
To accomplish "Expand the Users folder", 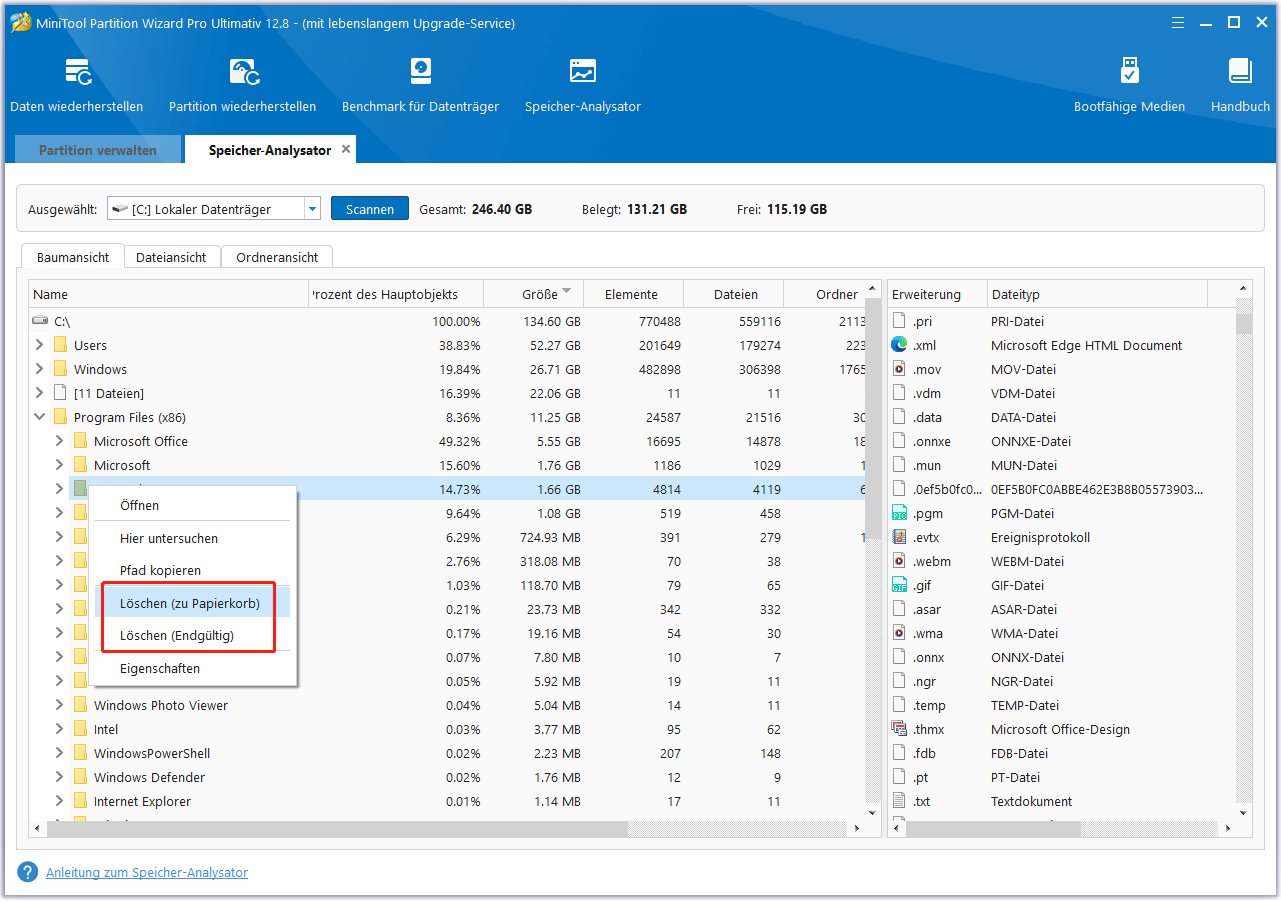I will [39, 345].
